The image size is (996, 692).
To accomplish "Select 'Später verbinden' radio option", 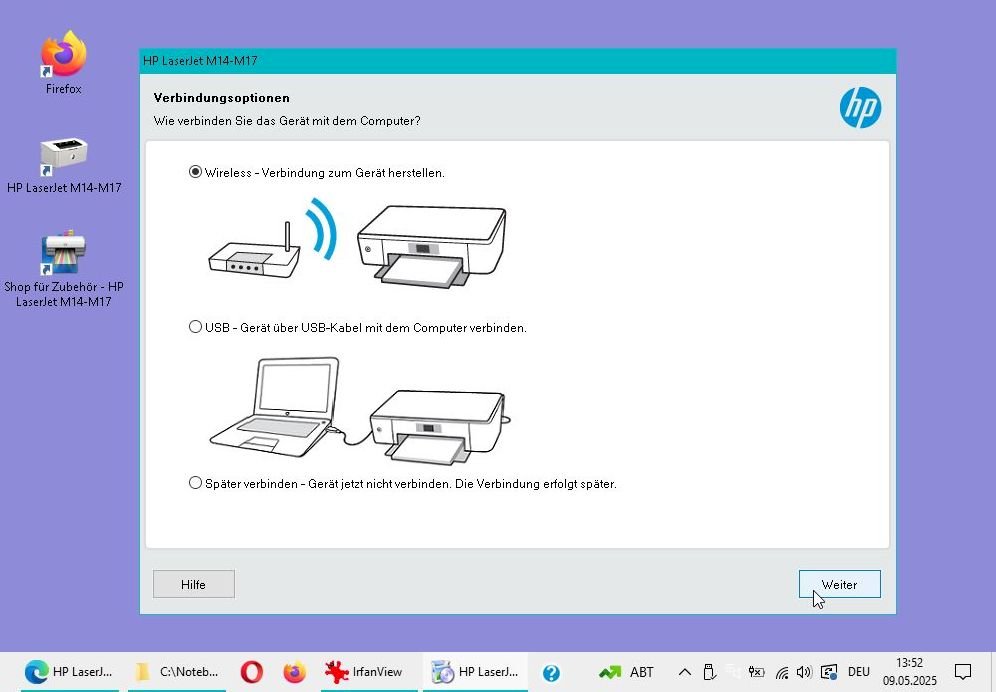I will tap(196, 483).
